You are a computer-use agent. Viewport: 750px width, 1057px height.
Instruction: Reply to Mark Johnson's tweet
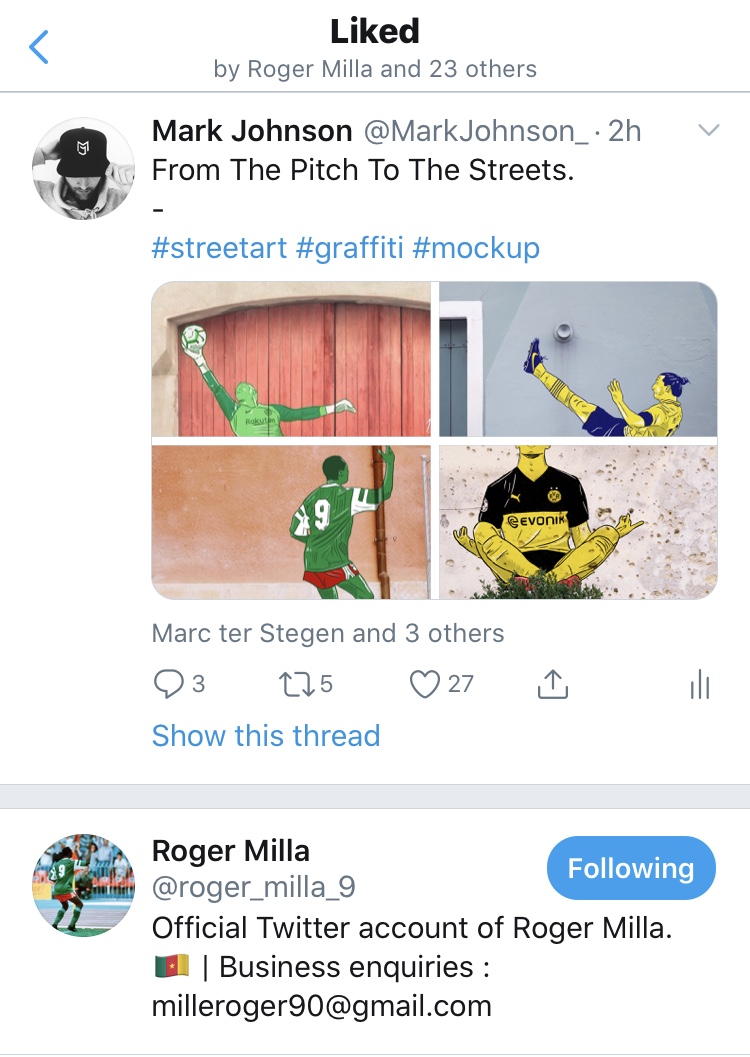pos(166,685)
